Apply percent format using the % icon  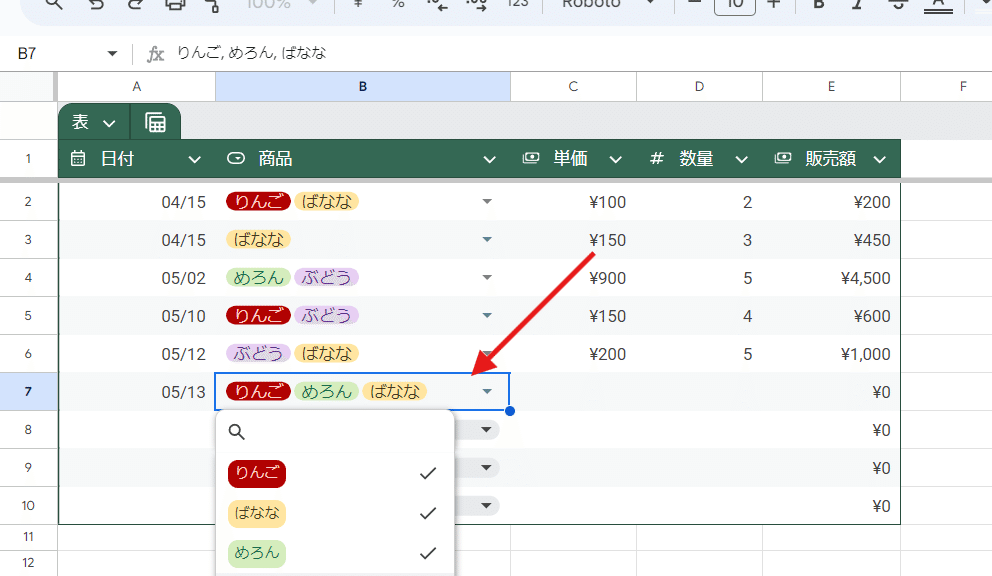tap(398, 3)
